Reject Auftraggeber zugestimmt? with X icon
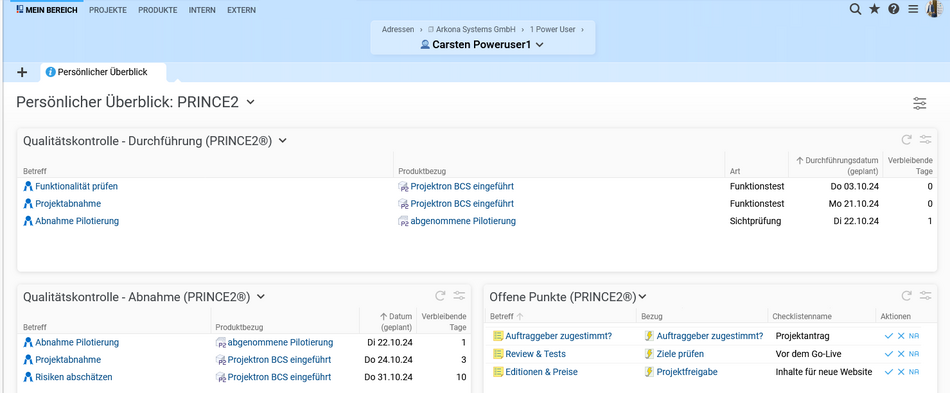950x393 pixels. click(x=901, y=336)
